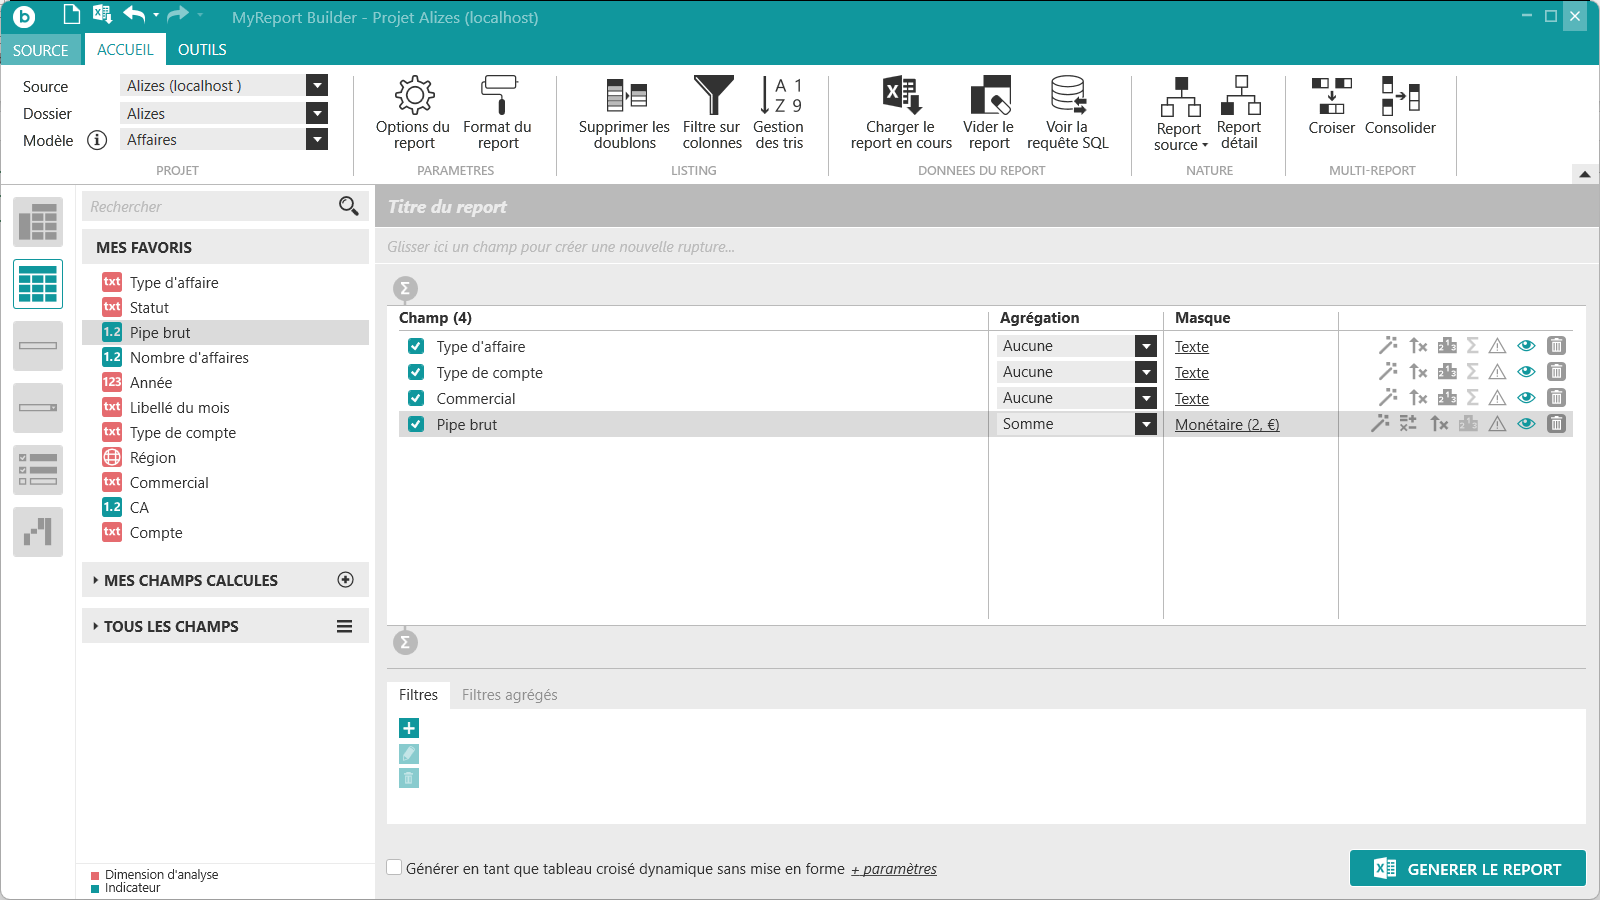Switch to the OUTILS ribbon tab

[202, 50]
